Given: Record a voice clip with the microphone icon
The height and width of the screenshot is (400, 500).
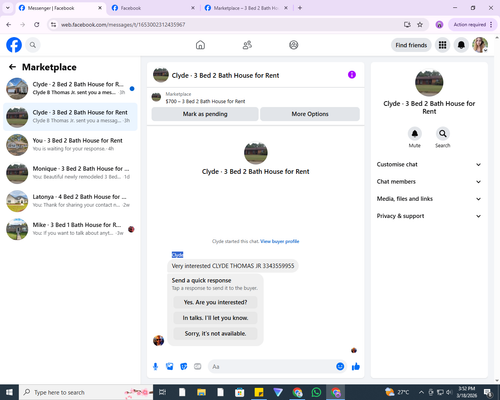Looking at the screenshot, I should click(x=155, y=367).
